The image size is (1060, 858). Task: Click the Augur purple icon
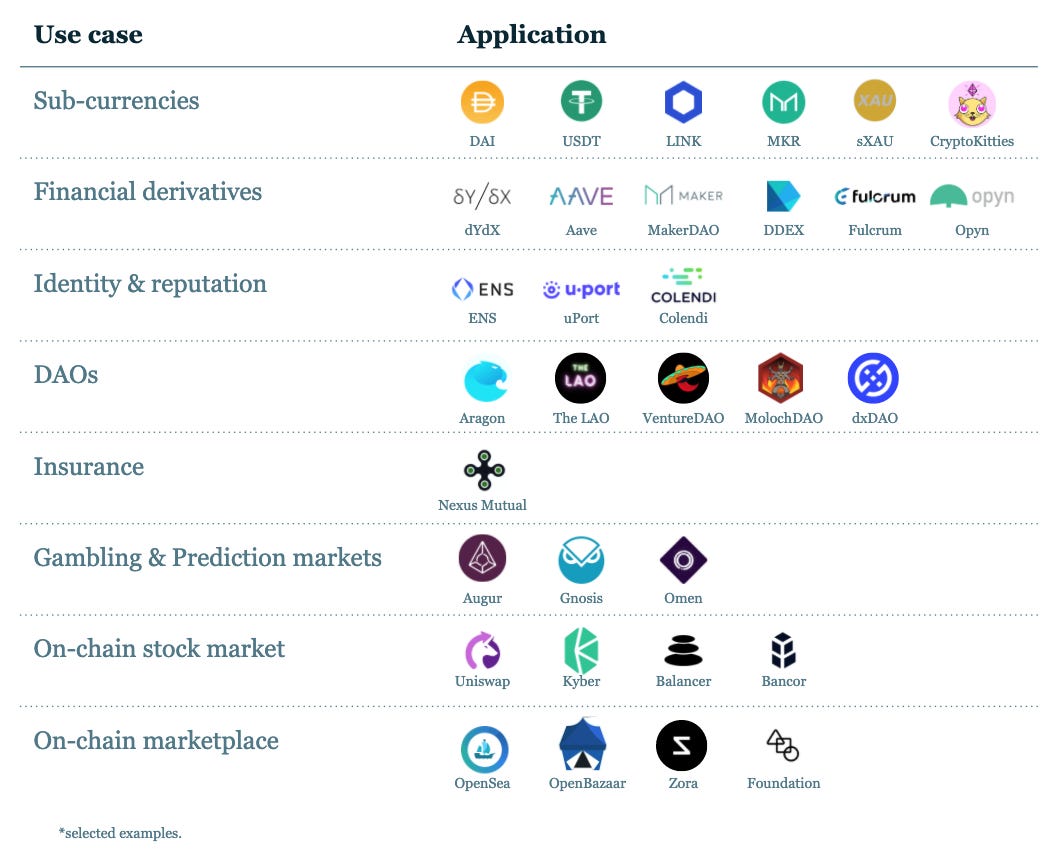[482, 558]
